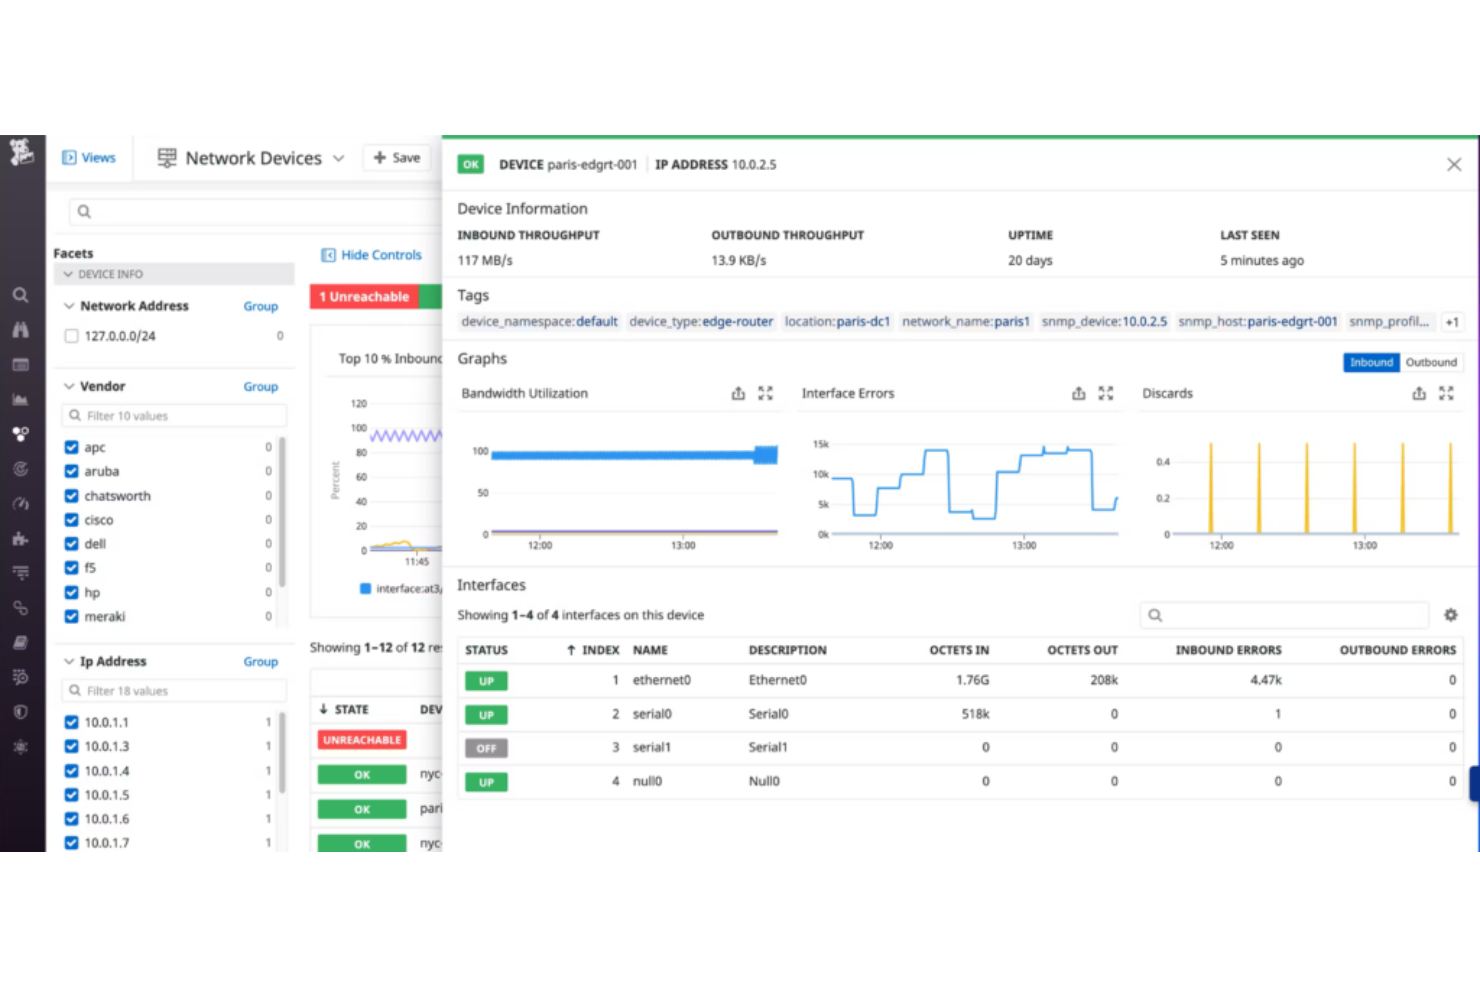Open interfaces table settings gear
1480x987 pixels.
click(1450, 615)
